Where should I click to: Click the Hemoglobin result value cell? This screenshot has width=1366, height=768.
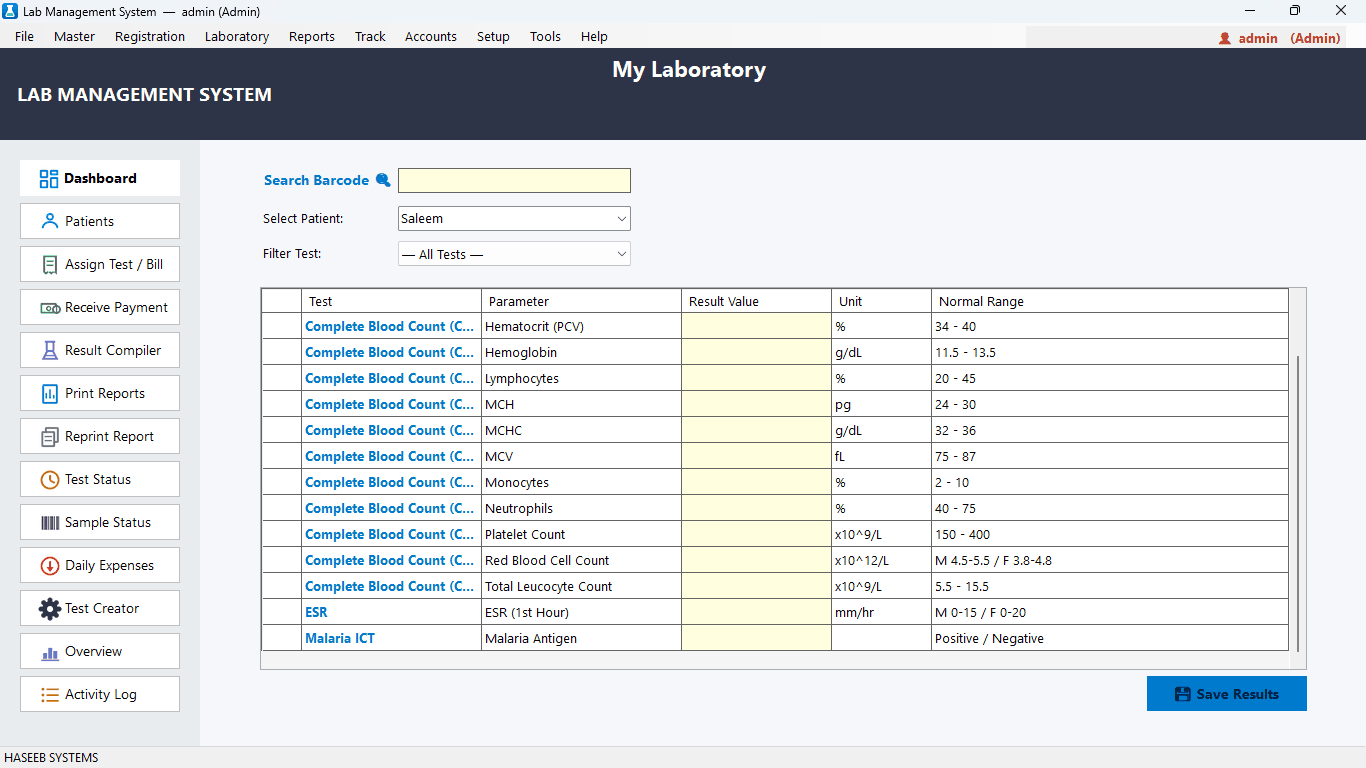[x=756, y=352]
